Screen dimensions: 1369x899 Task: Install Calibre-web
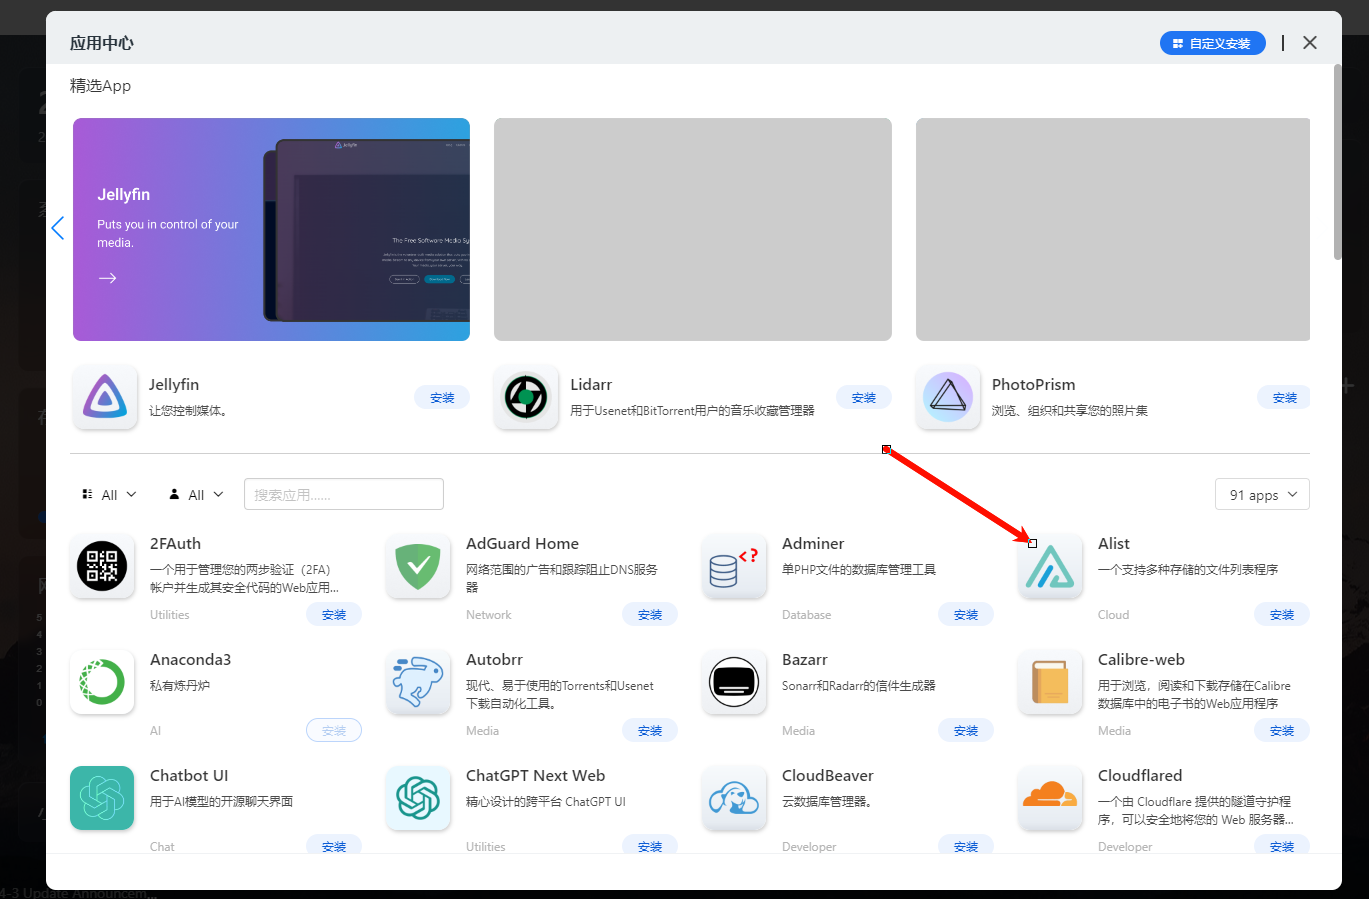(x=1282, y=731)
